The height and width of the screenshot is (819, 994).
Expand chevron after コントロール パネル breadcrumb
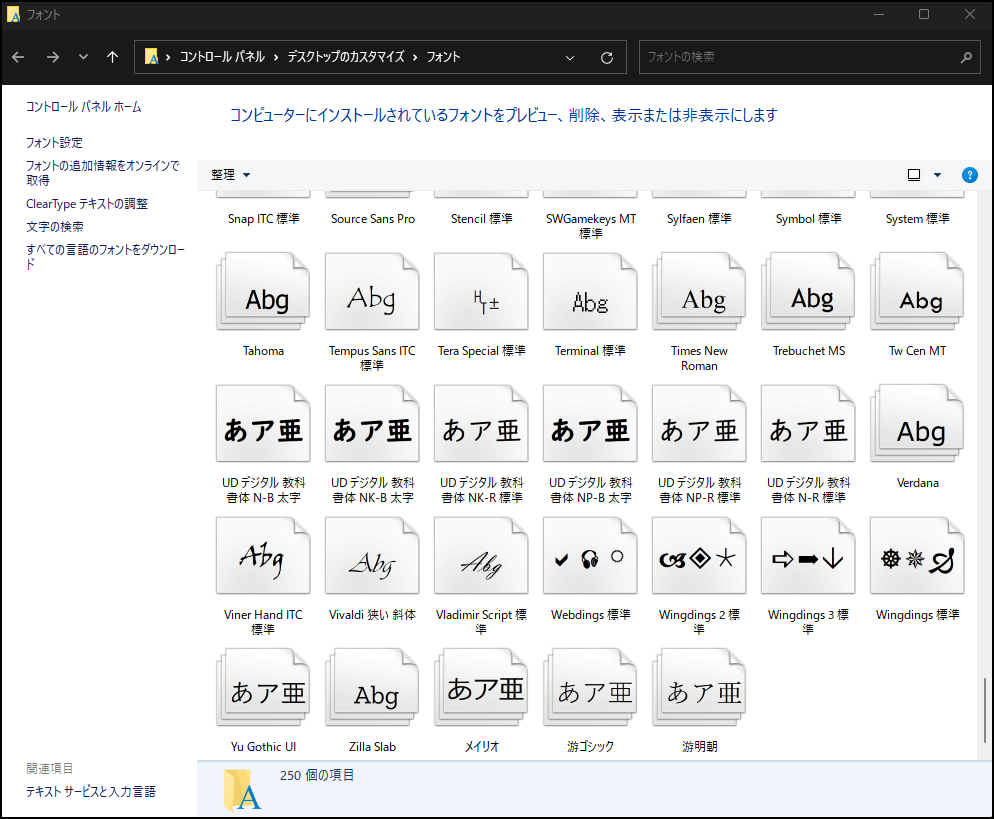click(x=276, y=57)
